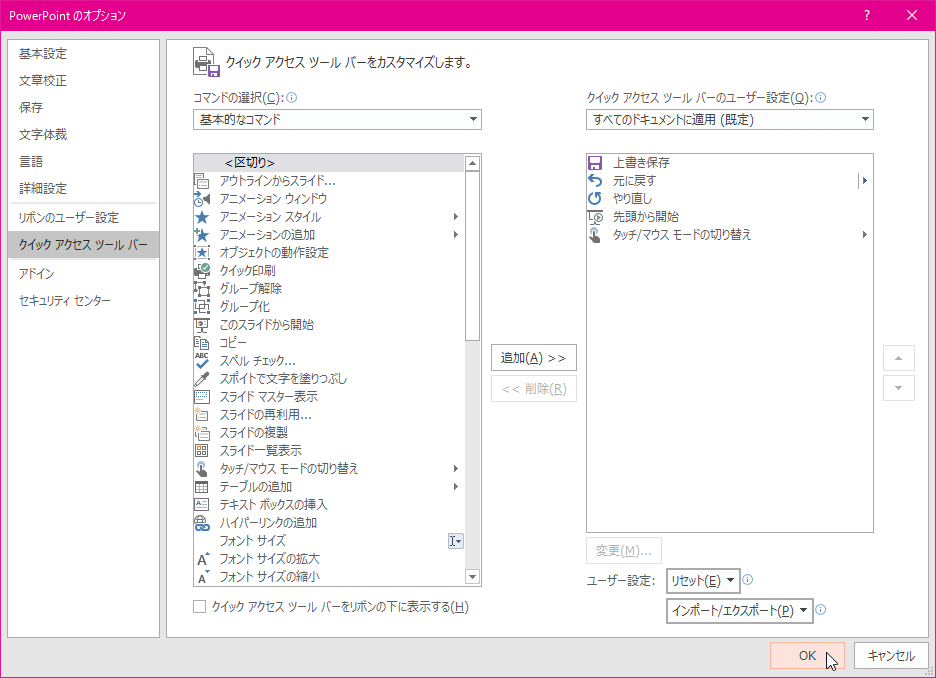936x678 pixels.
Task: Click the グループ解除 icon
Action: coord(202,289)
